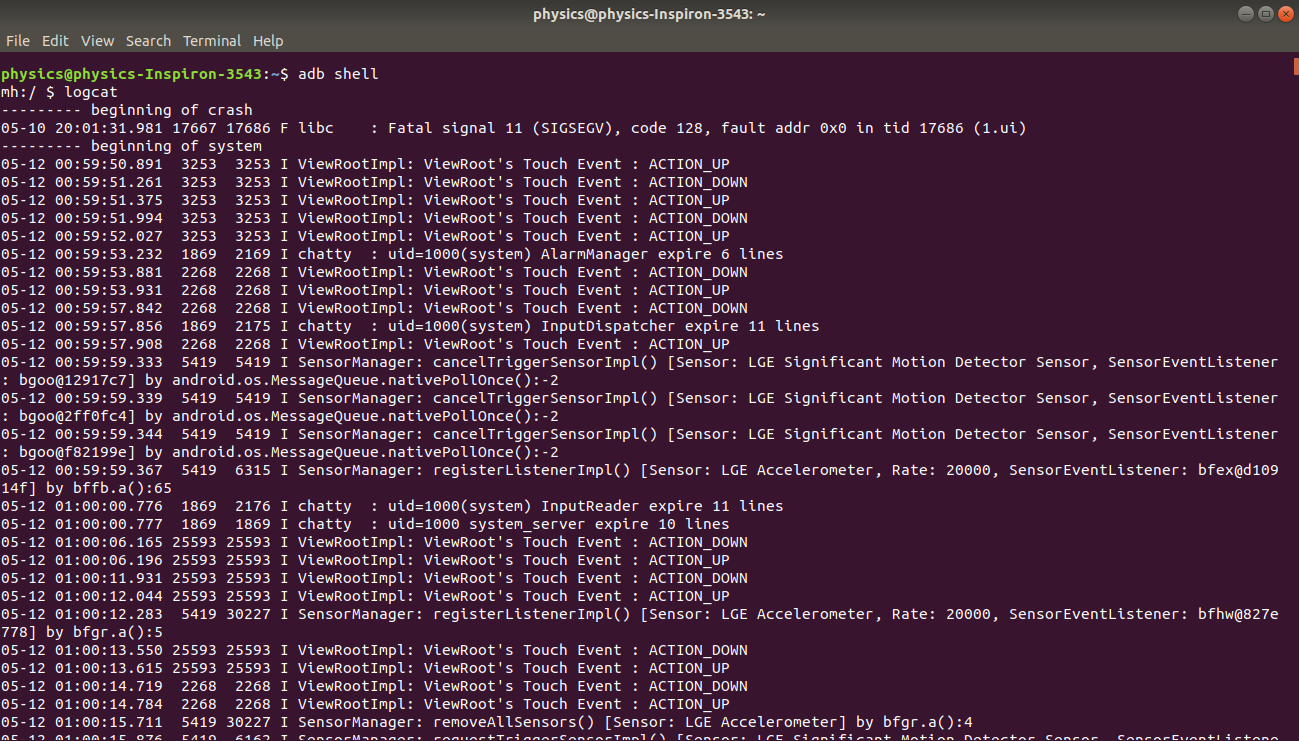Click the log line timestamped 00:59:50.891

pos(365,164)
